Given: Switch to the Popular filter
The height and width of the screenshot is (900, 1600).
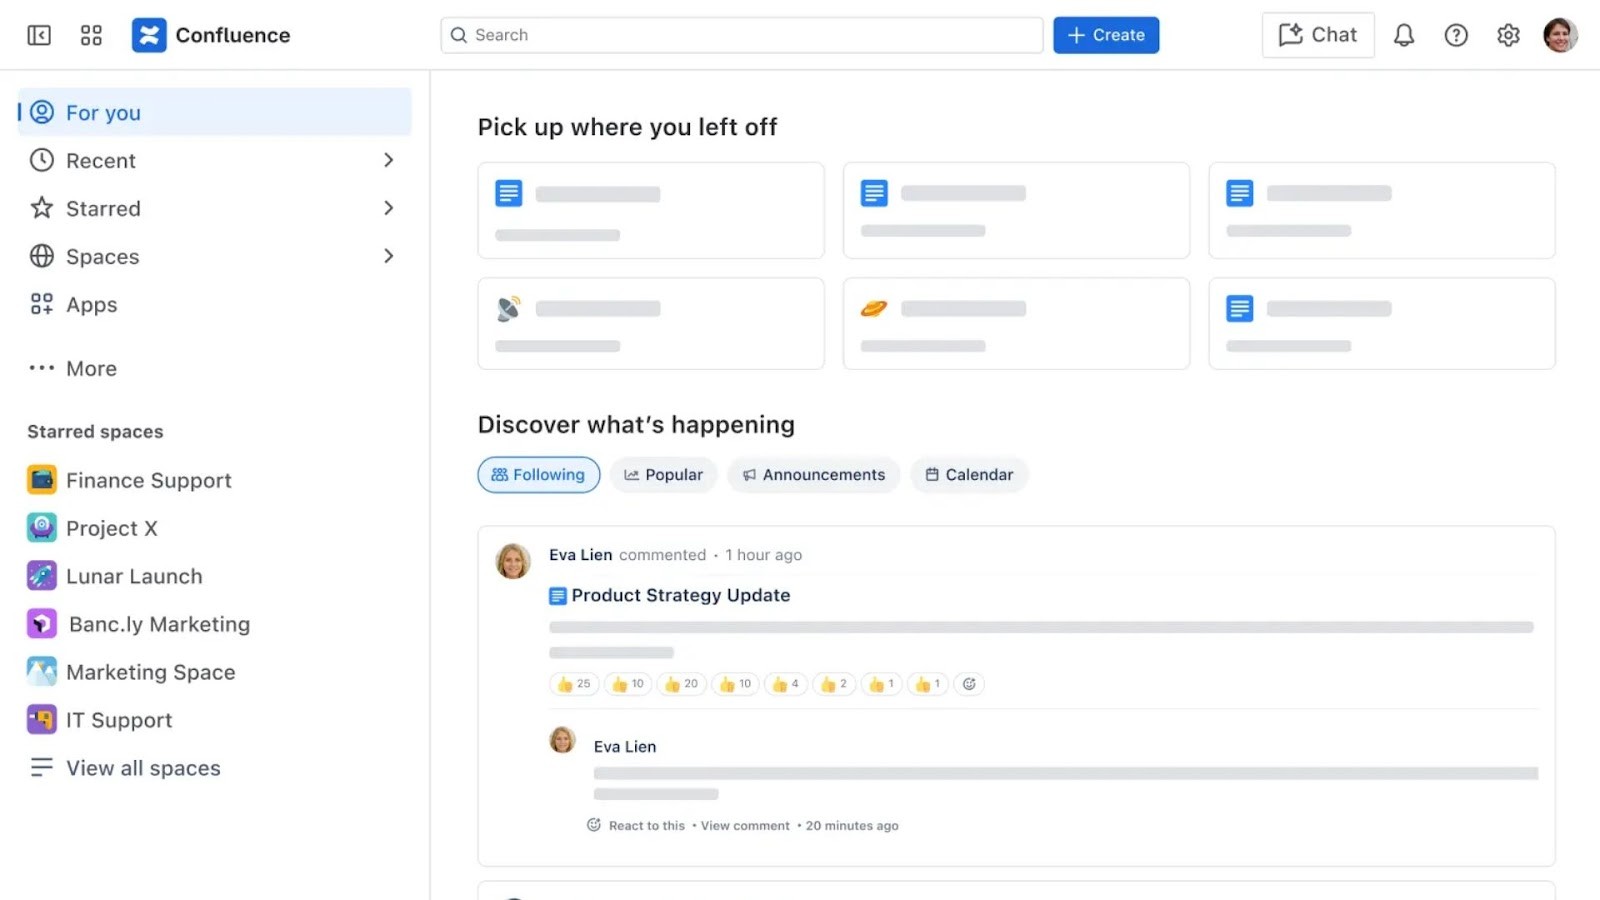Looking at the screenshot, I should pyautogui.click(x=663, y=474).
